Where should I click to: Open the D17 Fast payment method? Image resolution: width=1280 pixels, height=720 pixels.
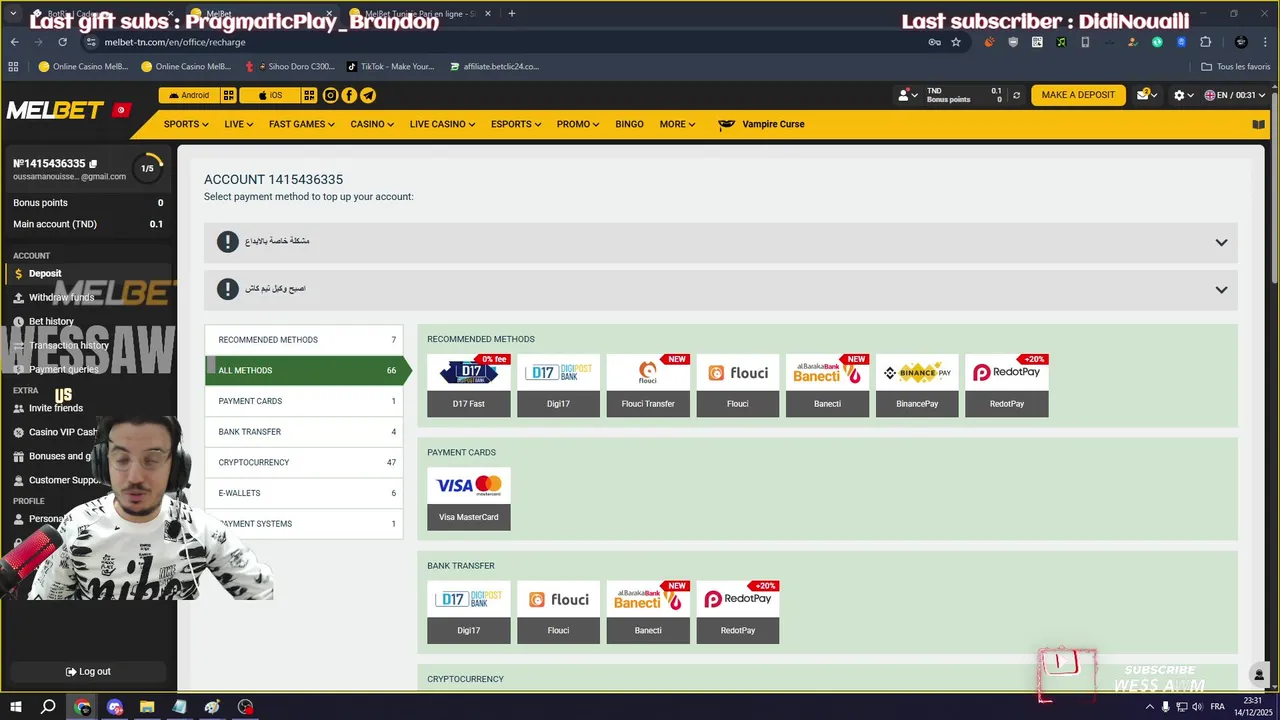[469, 385]
